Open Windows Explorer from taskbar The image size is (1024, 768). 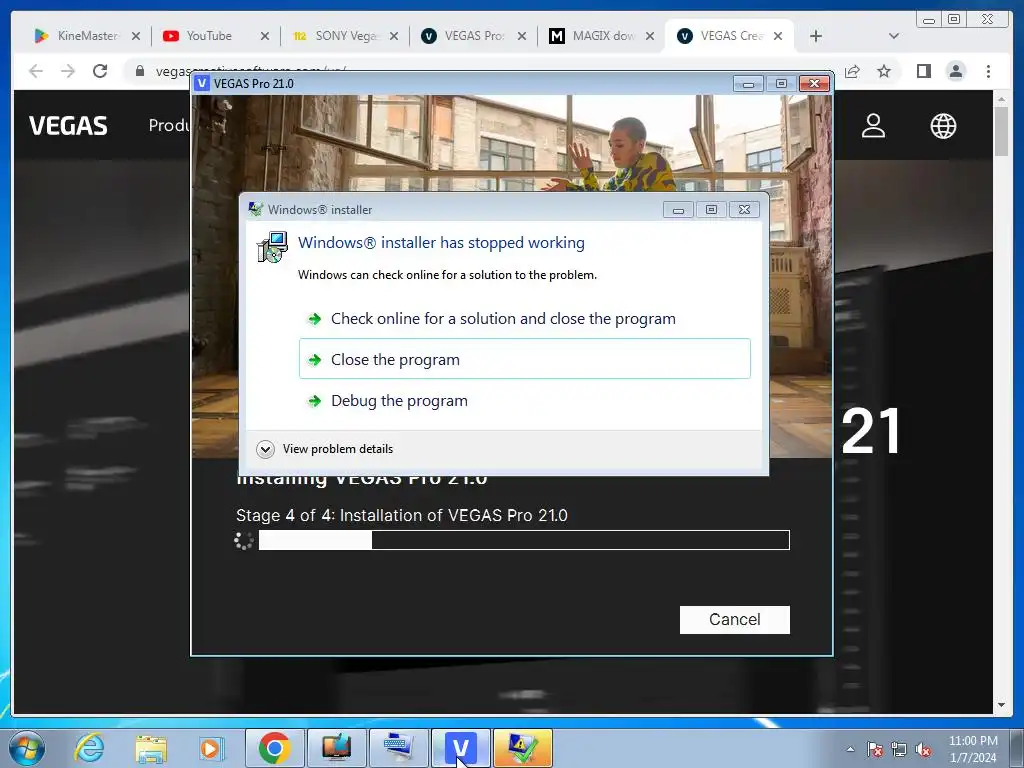pos(151,748)
